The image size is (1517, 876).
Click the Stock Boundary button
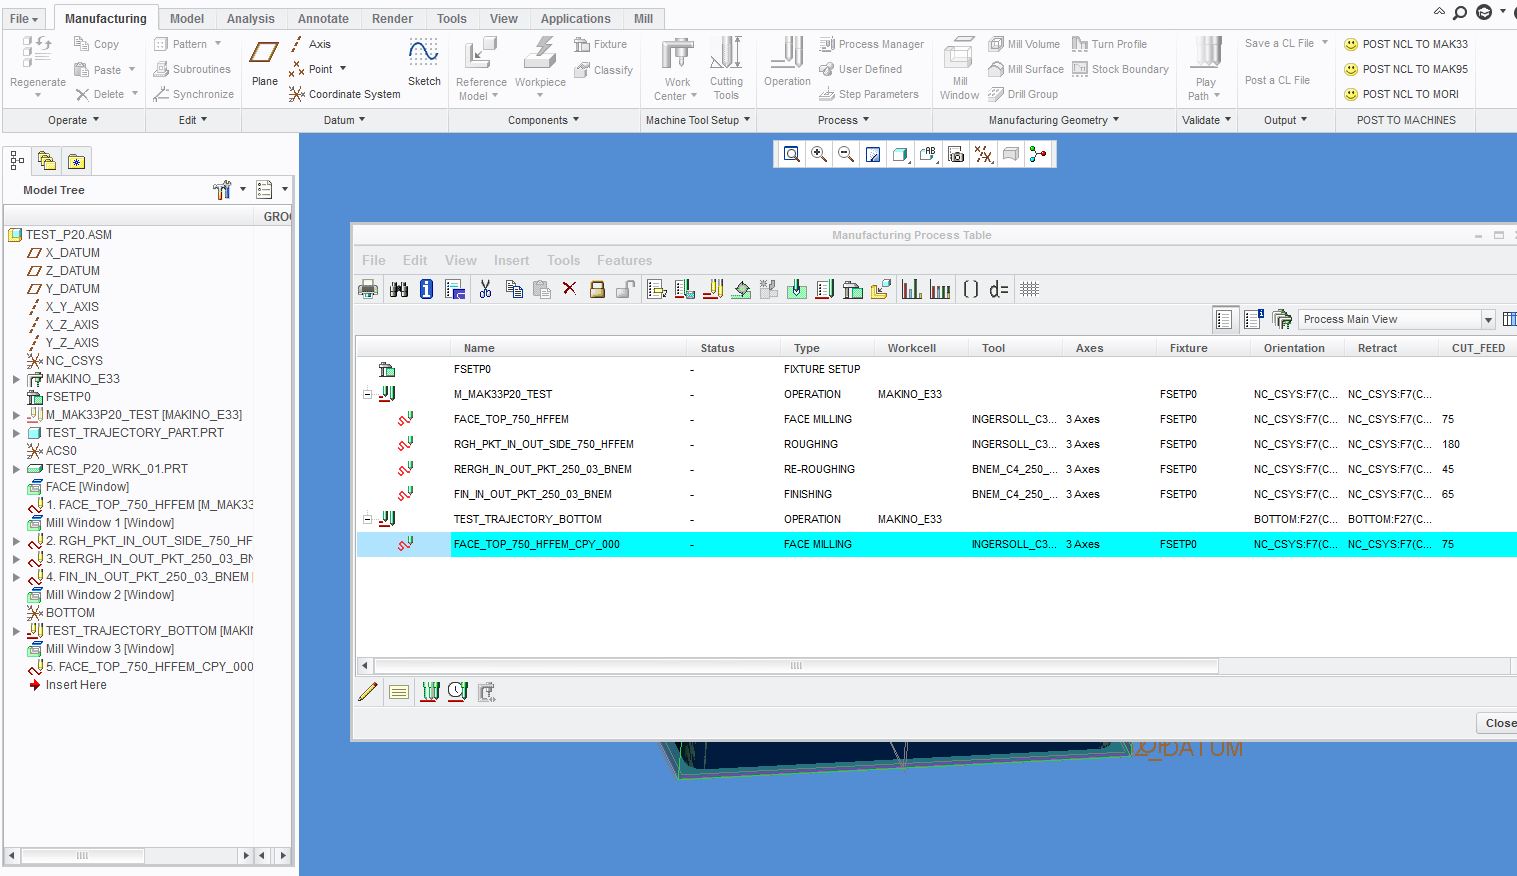point(1120,69)
